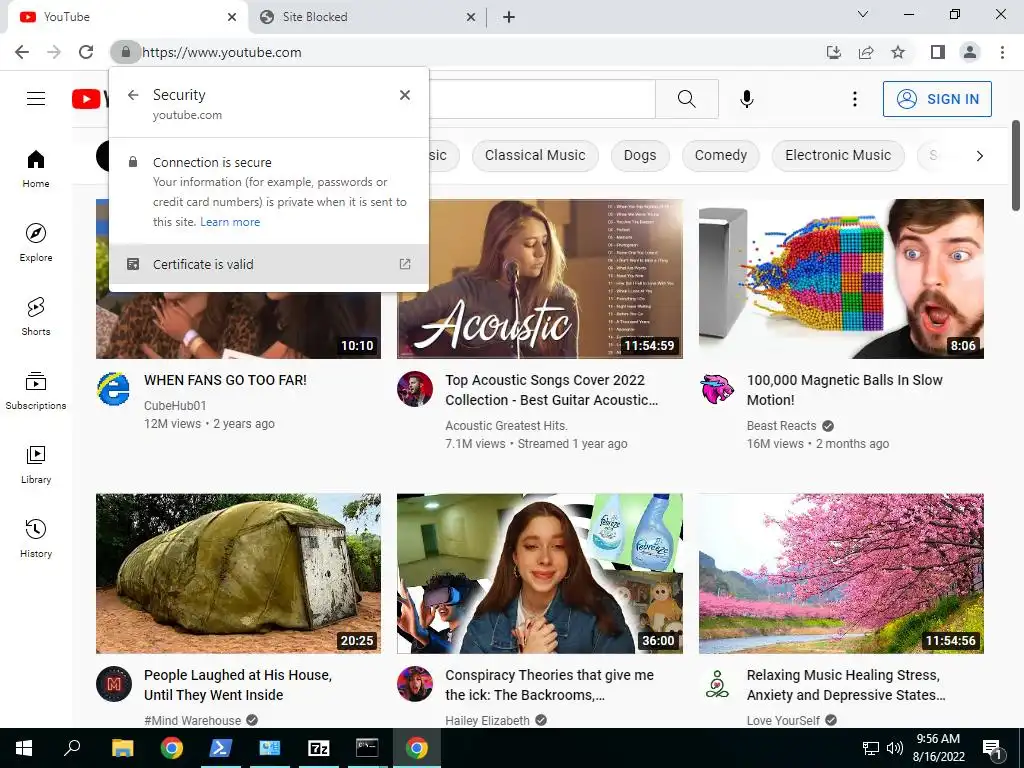Open the Chrome profile avatar
This screenshot has width=1024, height=768.
pyautogui.click(x=970, y=52)
